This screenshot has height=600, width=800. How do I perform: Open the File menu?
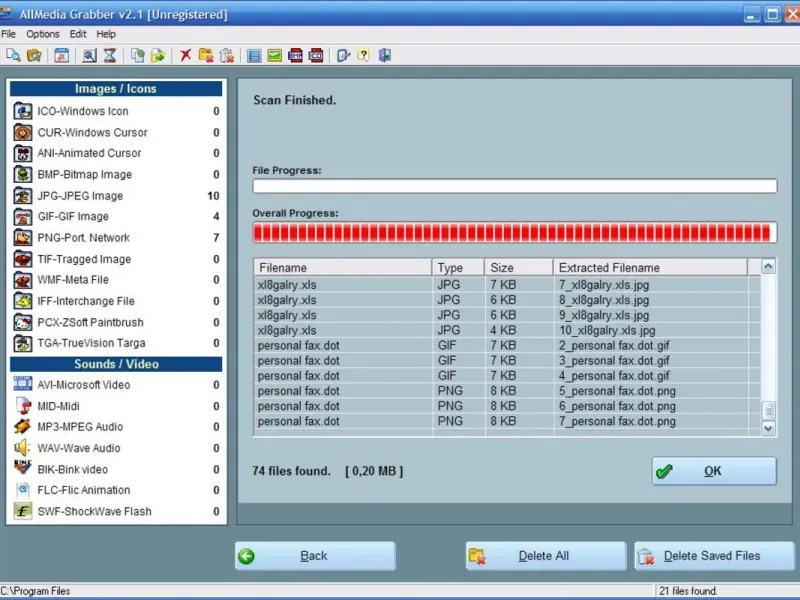click(9, 34)
